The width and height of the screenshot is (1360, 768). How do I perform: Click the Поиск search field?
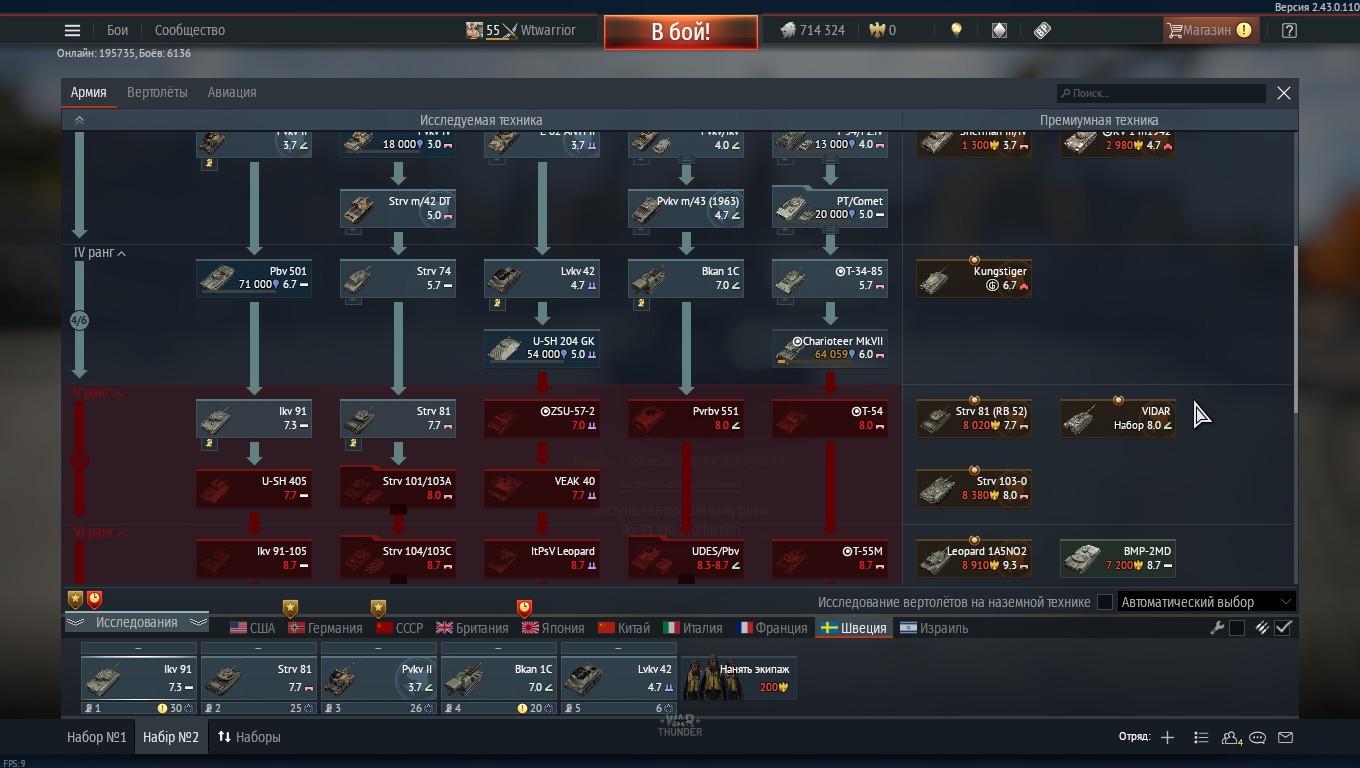(1161, 93)
